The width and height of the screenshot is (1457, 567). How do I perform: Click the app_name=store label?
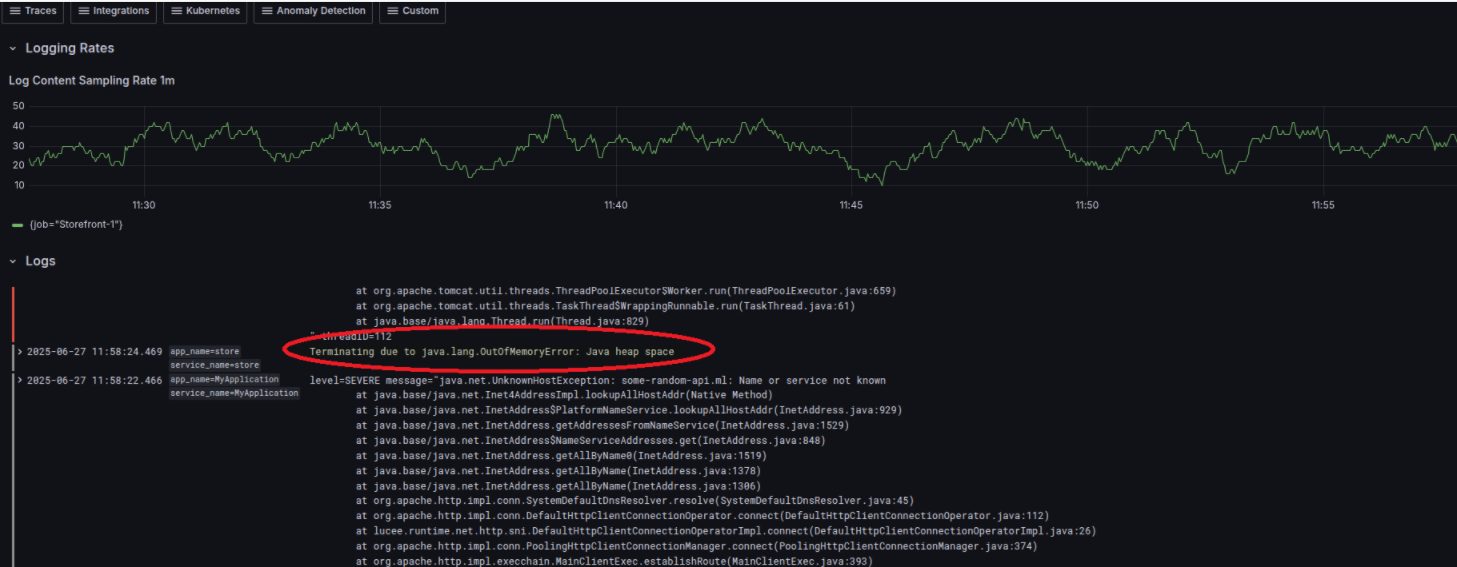[204, 352]
